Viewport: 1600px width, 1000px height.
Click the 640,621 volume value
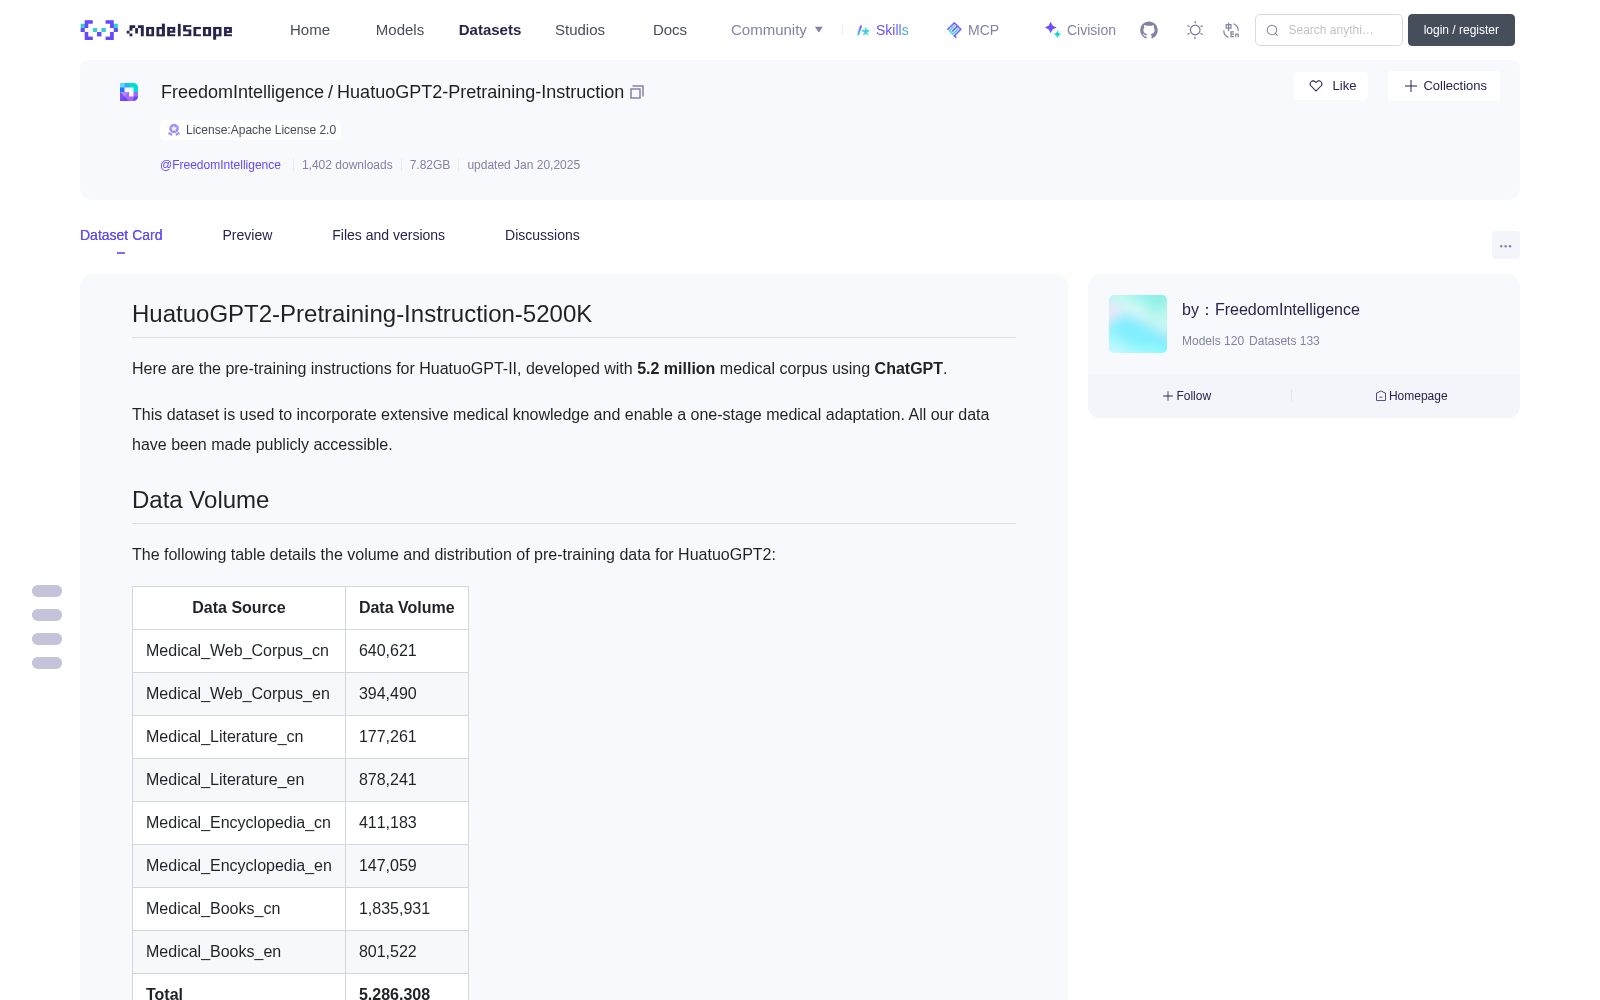tap(388, 651)
